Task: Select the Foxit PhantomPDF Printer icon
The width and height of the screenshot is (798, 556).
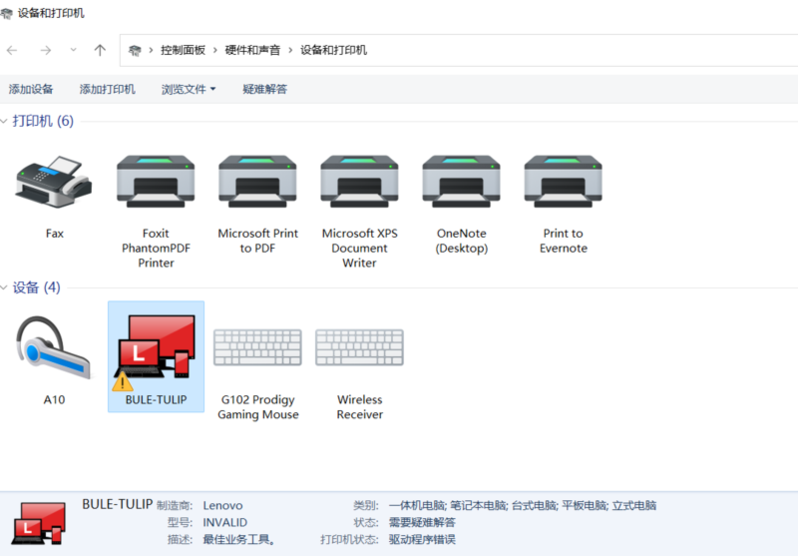Action: point(156,182)
